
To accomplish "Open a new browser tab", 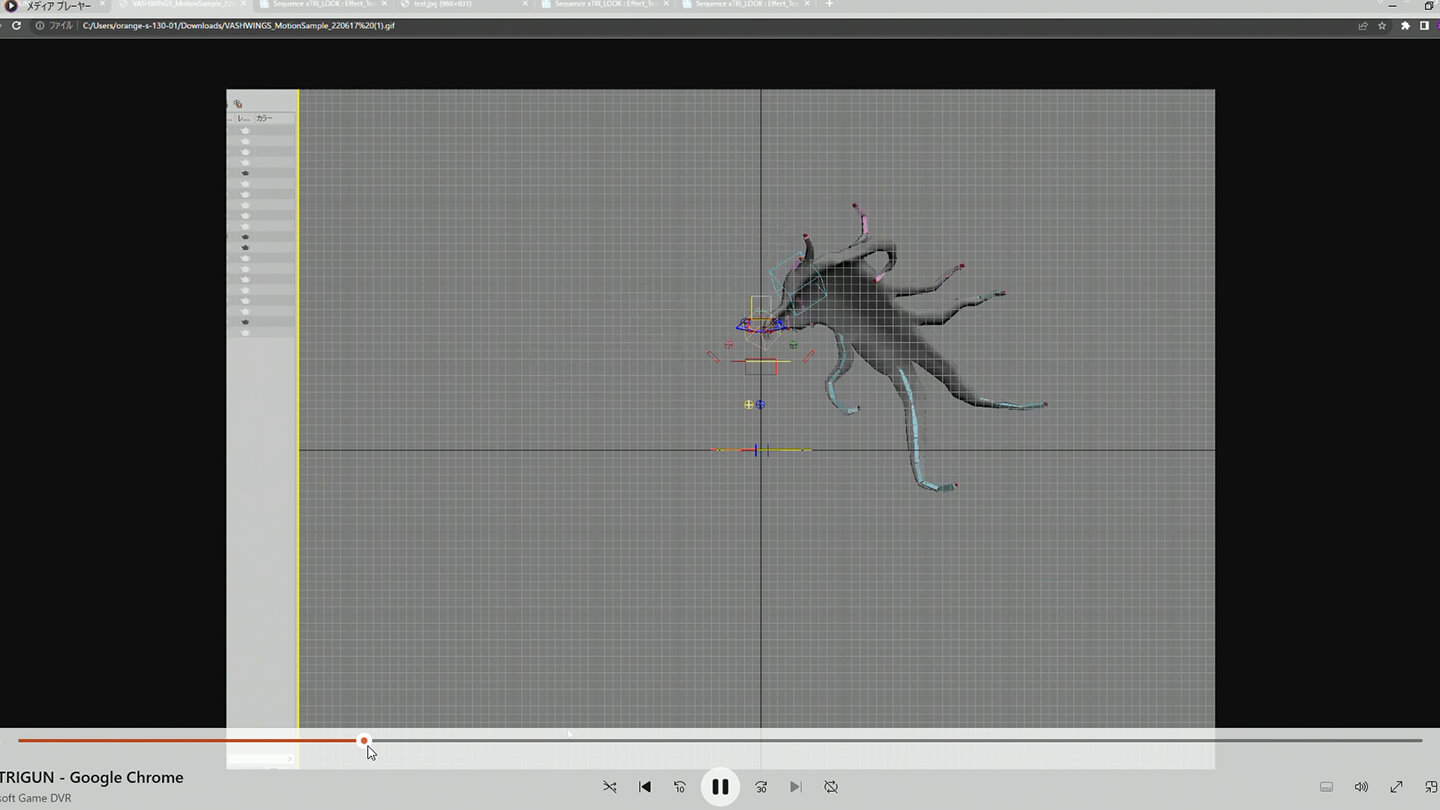I will (829, 4).
